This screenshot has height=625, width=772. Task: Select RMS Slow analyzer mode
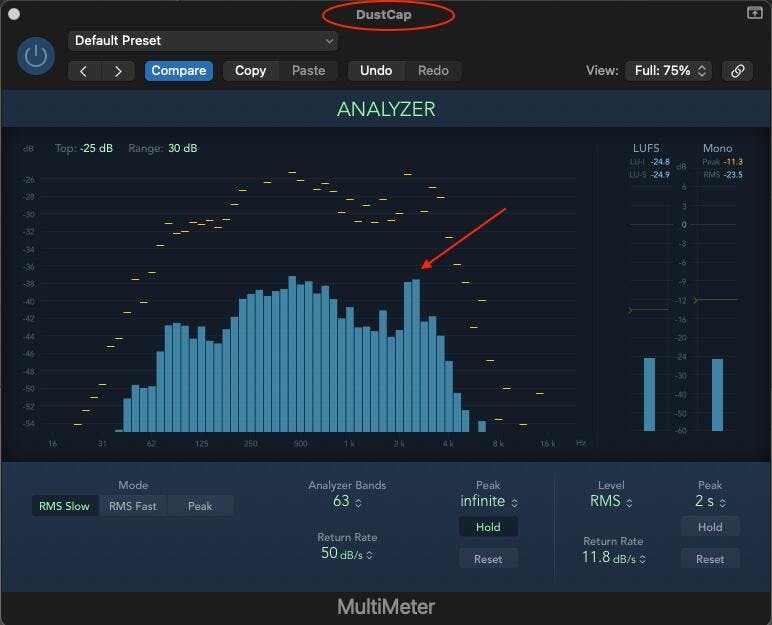[x=64, y=506]
